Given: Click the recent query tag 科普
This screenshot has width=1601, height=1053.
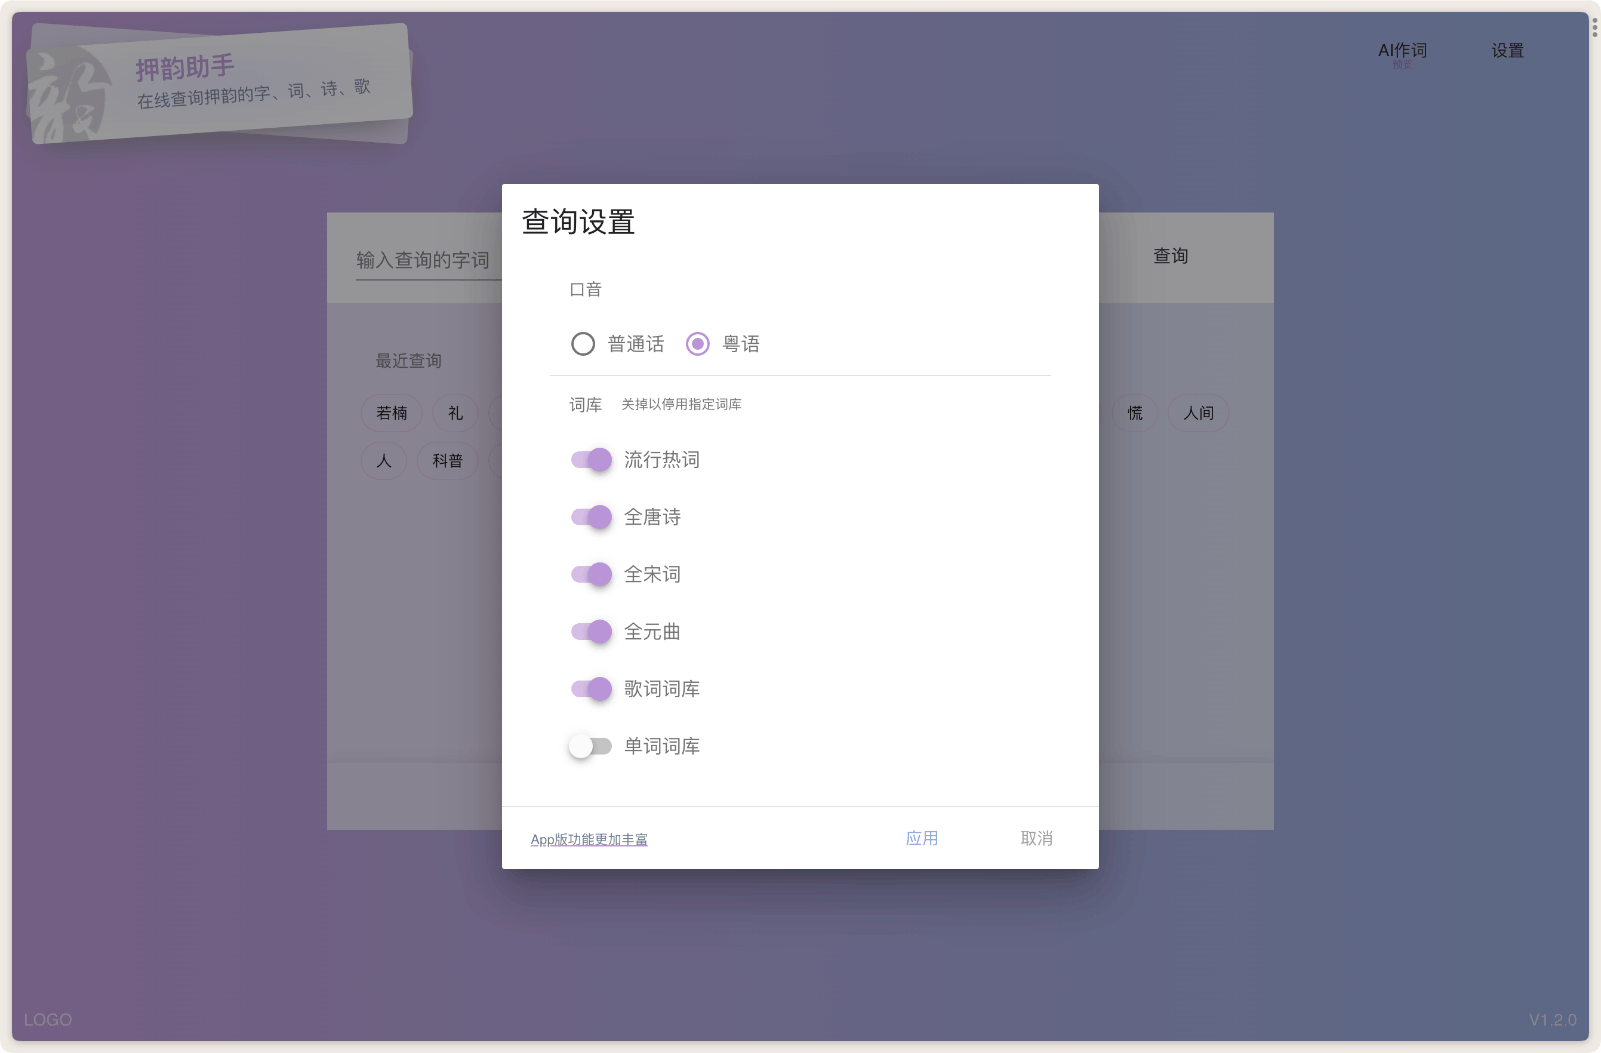Looking at the screenshot, I should click(447, 460).
